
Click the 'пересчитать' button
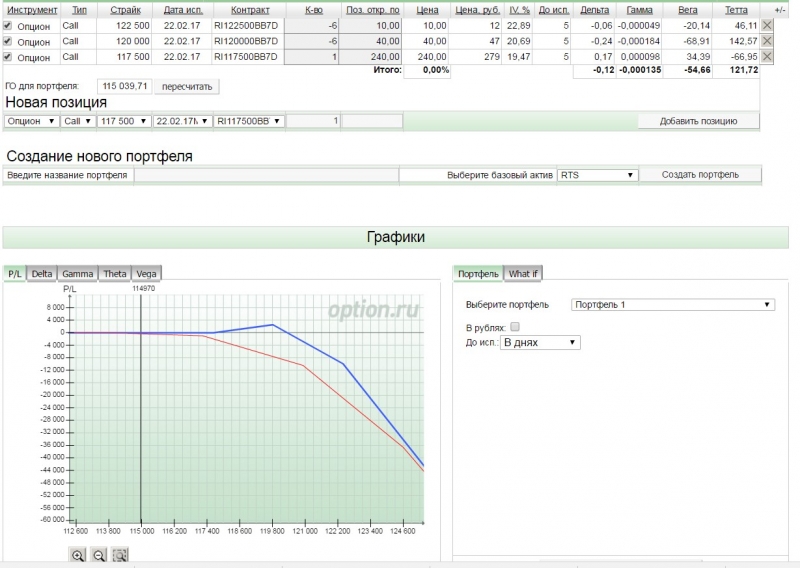[x=187, y=87]
